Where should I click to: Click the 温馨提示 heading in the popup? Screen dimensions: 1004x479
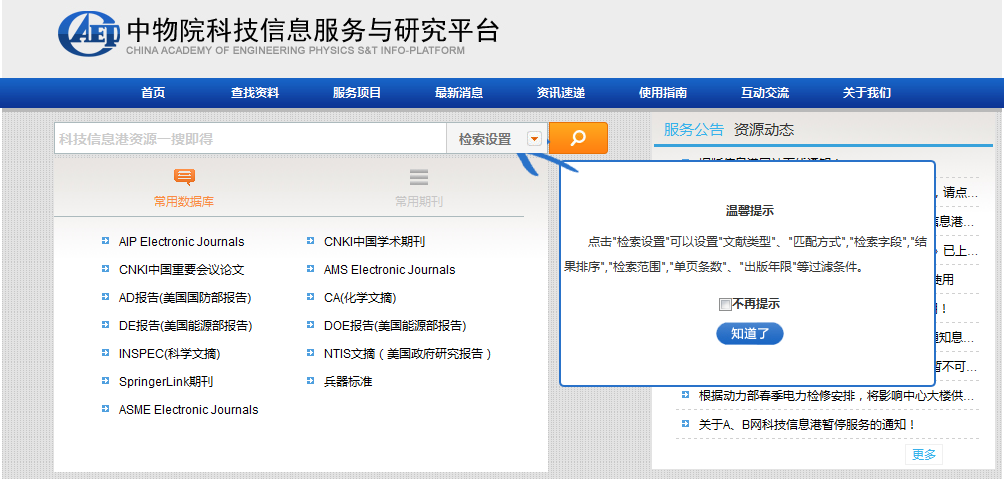tap(749, 211)
